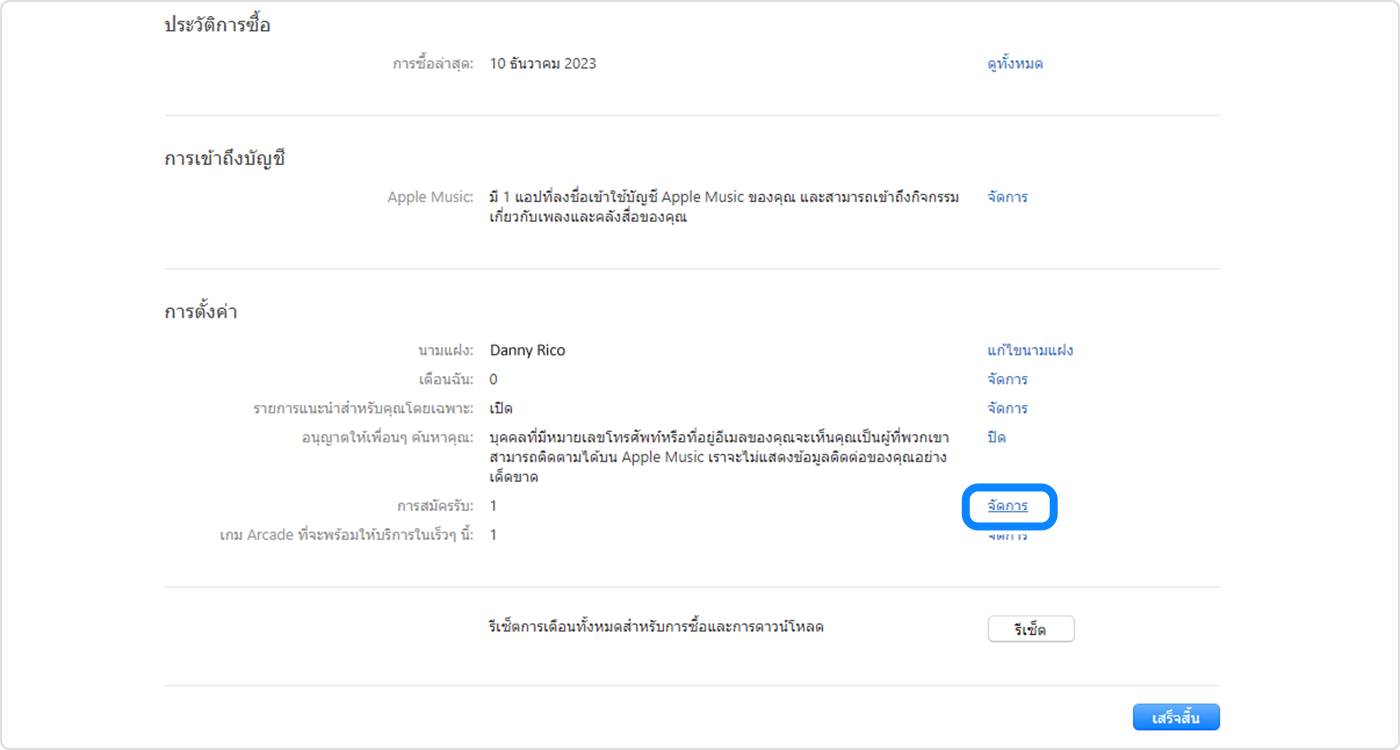Viewport: 1400px width, 750px height.
Task: Click the date 10 ธันวาคม 2023
Action: 543,64
